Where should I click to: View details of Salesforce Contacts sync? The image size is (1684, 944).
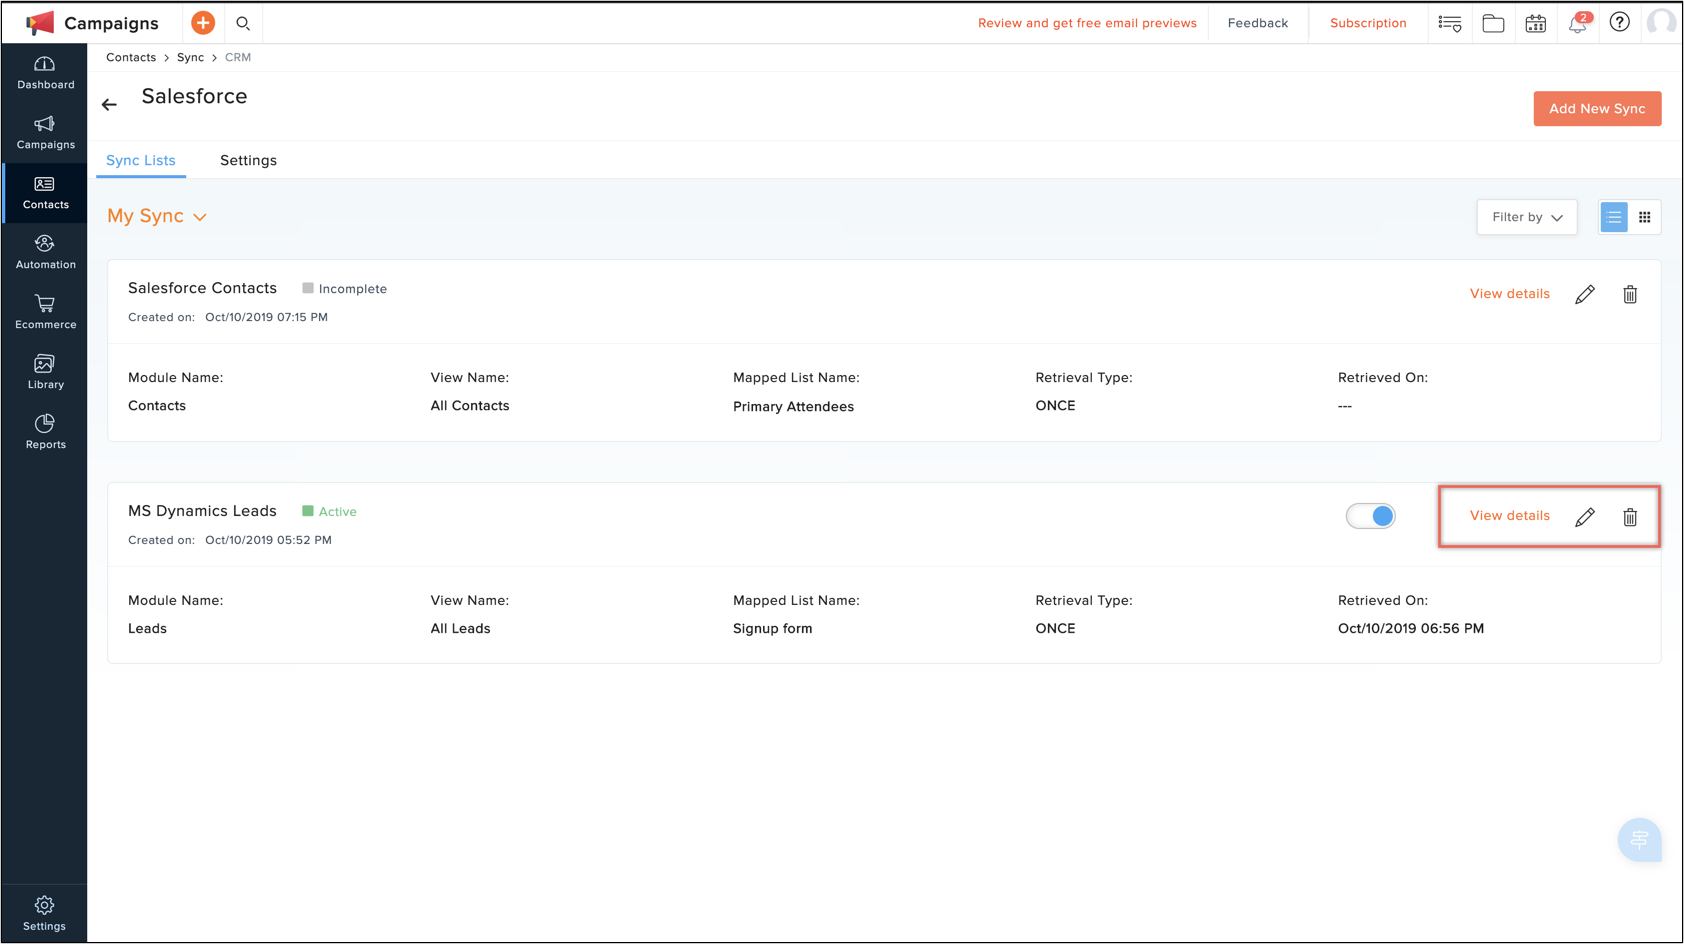(x=1509, y=294)
